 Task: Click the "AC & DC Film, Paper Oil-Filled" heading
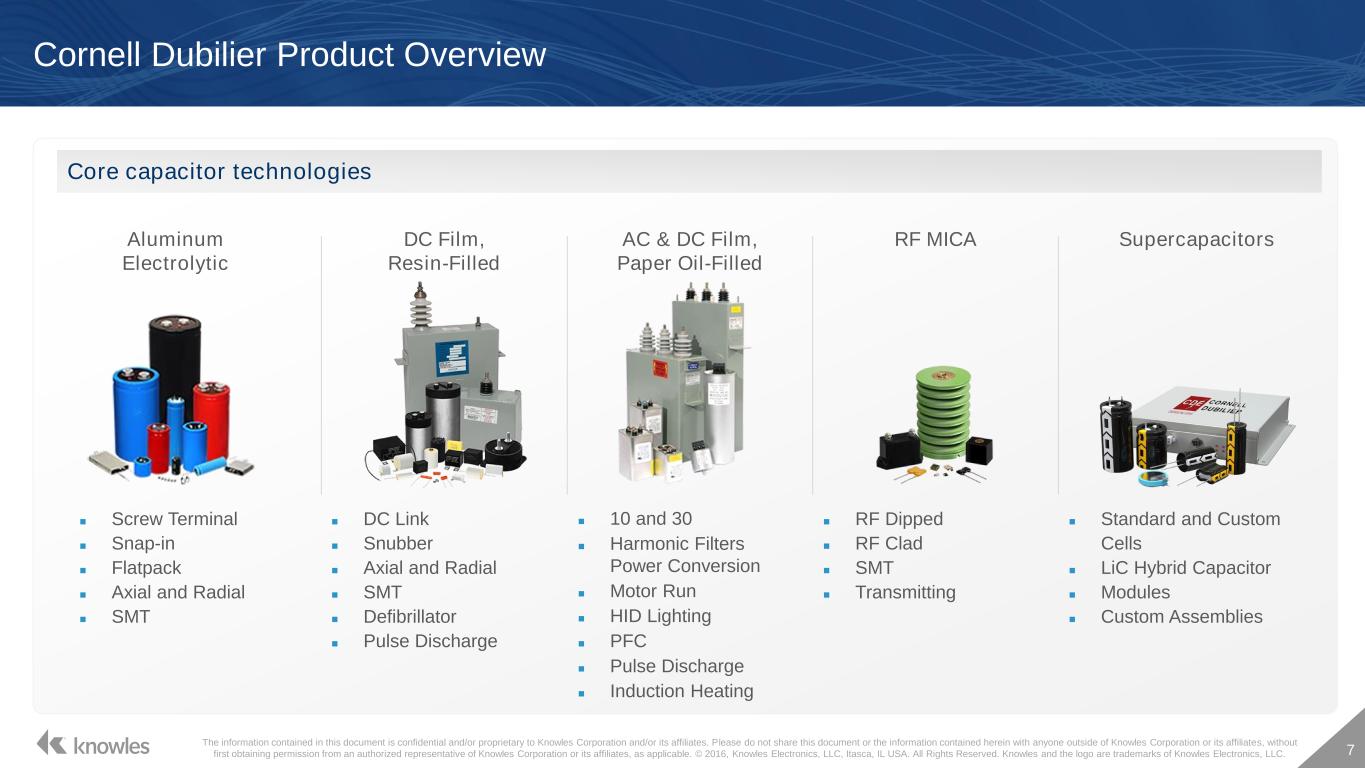(690, 251)
